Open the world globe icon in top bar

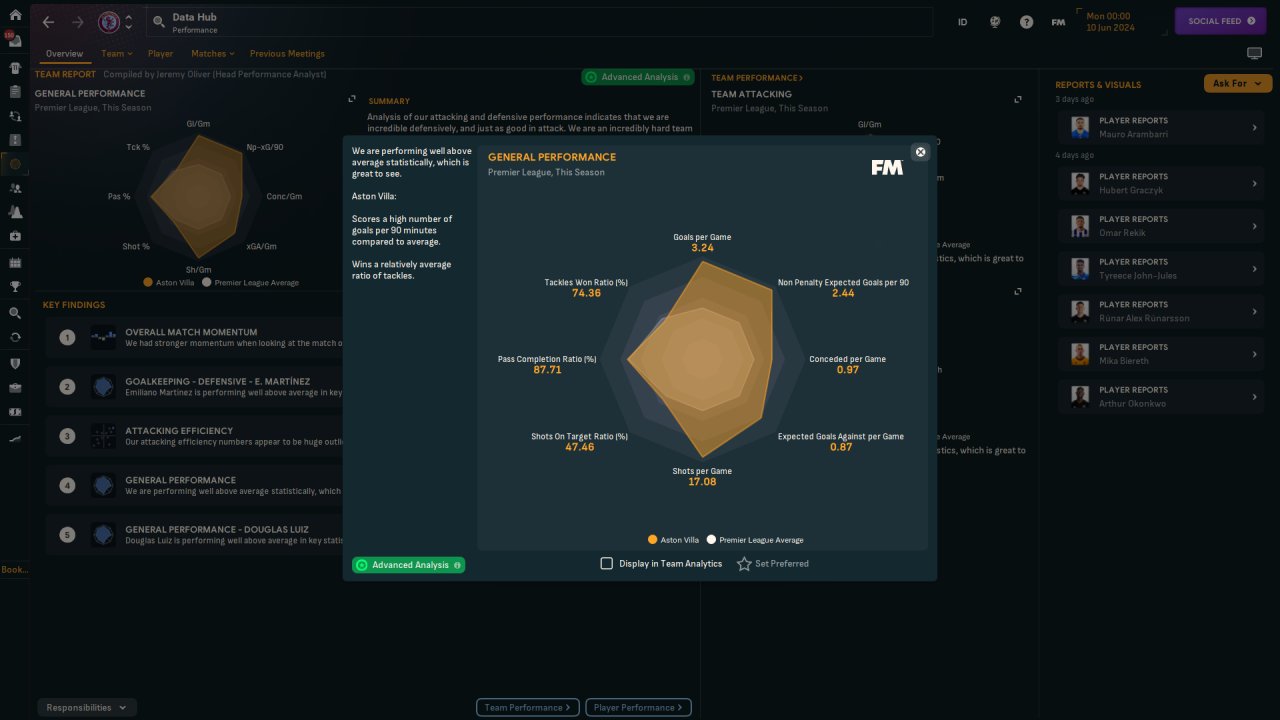(995, 22)
